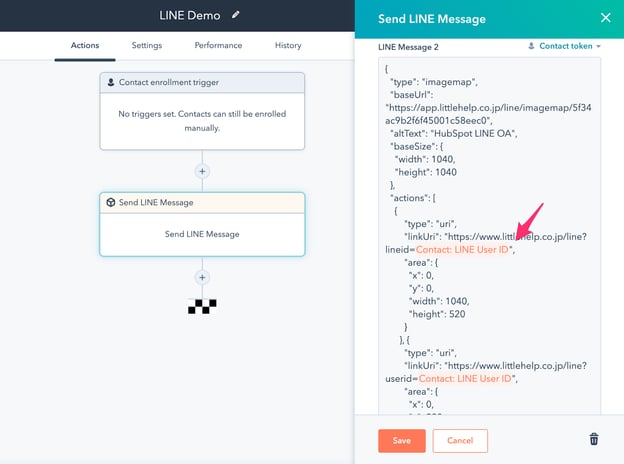
Task: Click the trash icon to delete action
Action: [593, 439]
